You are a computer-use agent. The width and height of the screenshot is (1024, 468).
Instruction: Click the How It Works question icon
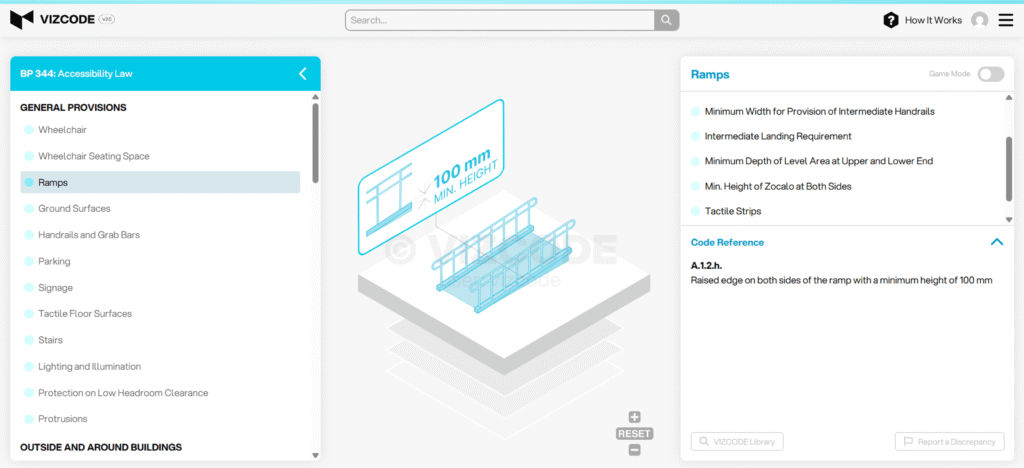click(x=891, y=20)
